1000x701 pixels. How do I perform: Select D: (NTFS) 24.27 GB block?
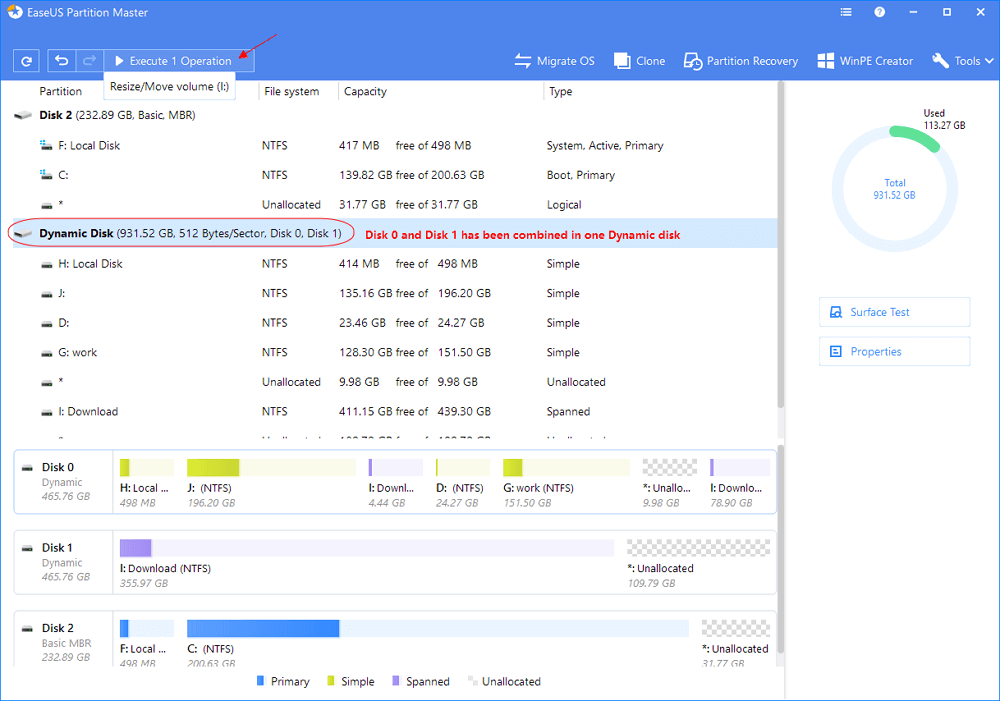(462, 483)
